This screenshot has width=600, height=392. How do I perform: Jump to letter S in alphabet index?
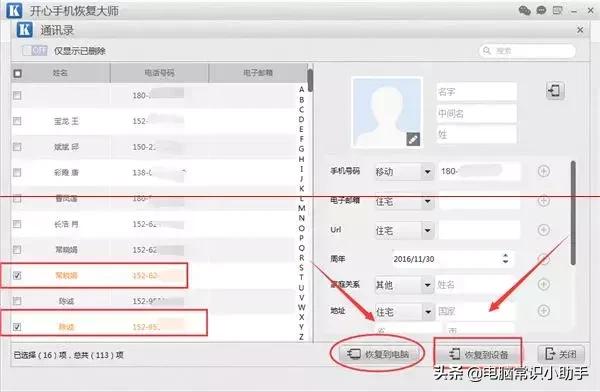tap(302, 267)
